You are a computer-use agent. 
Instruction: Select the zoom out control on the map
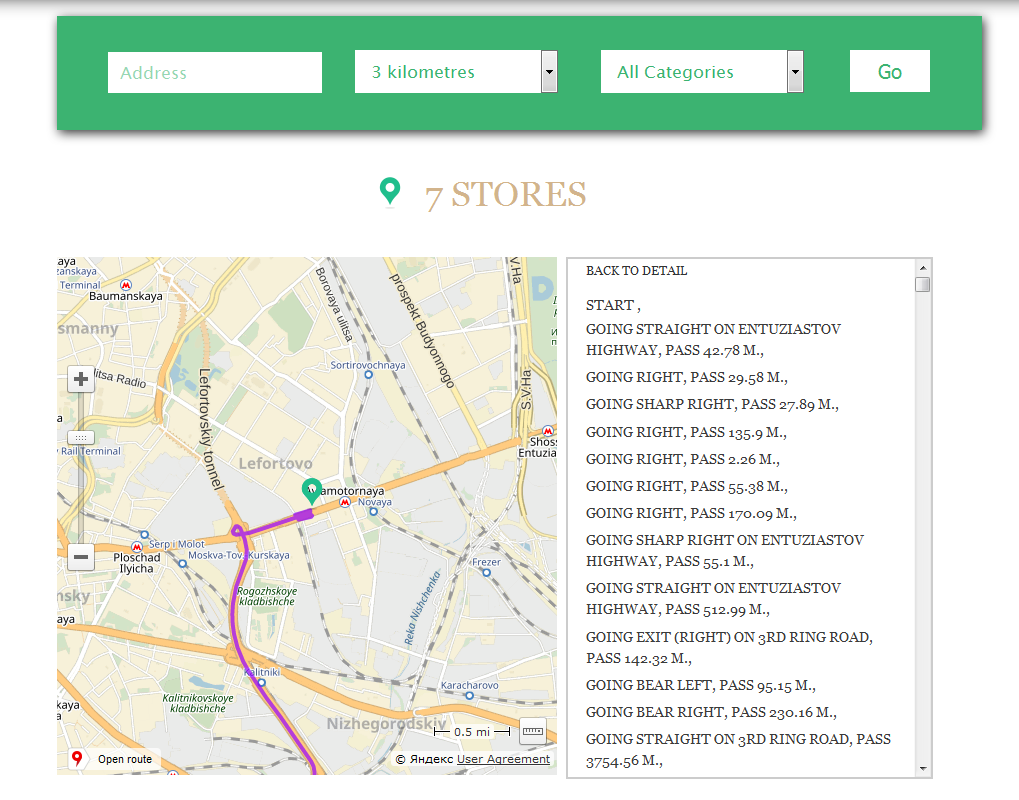tap(80, 557)
